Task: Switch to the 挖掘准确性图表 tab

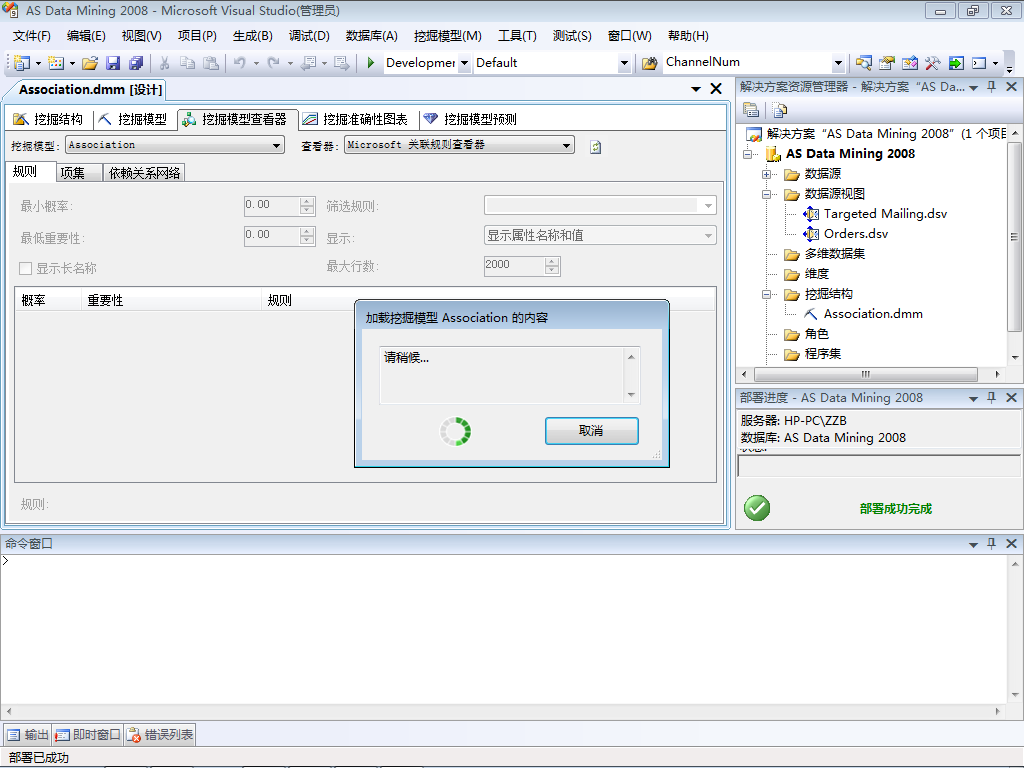Action: [356, 119]
